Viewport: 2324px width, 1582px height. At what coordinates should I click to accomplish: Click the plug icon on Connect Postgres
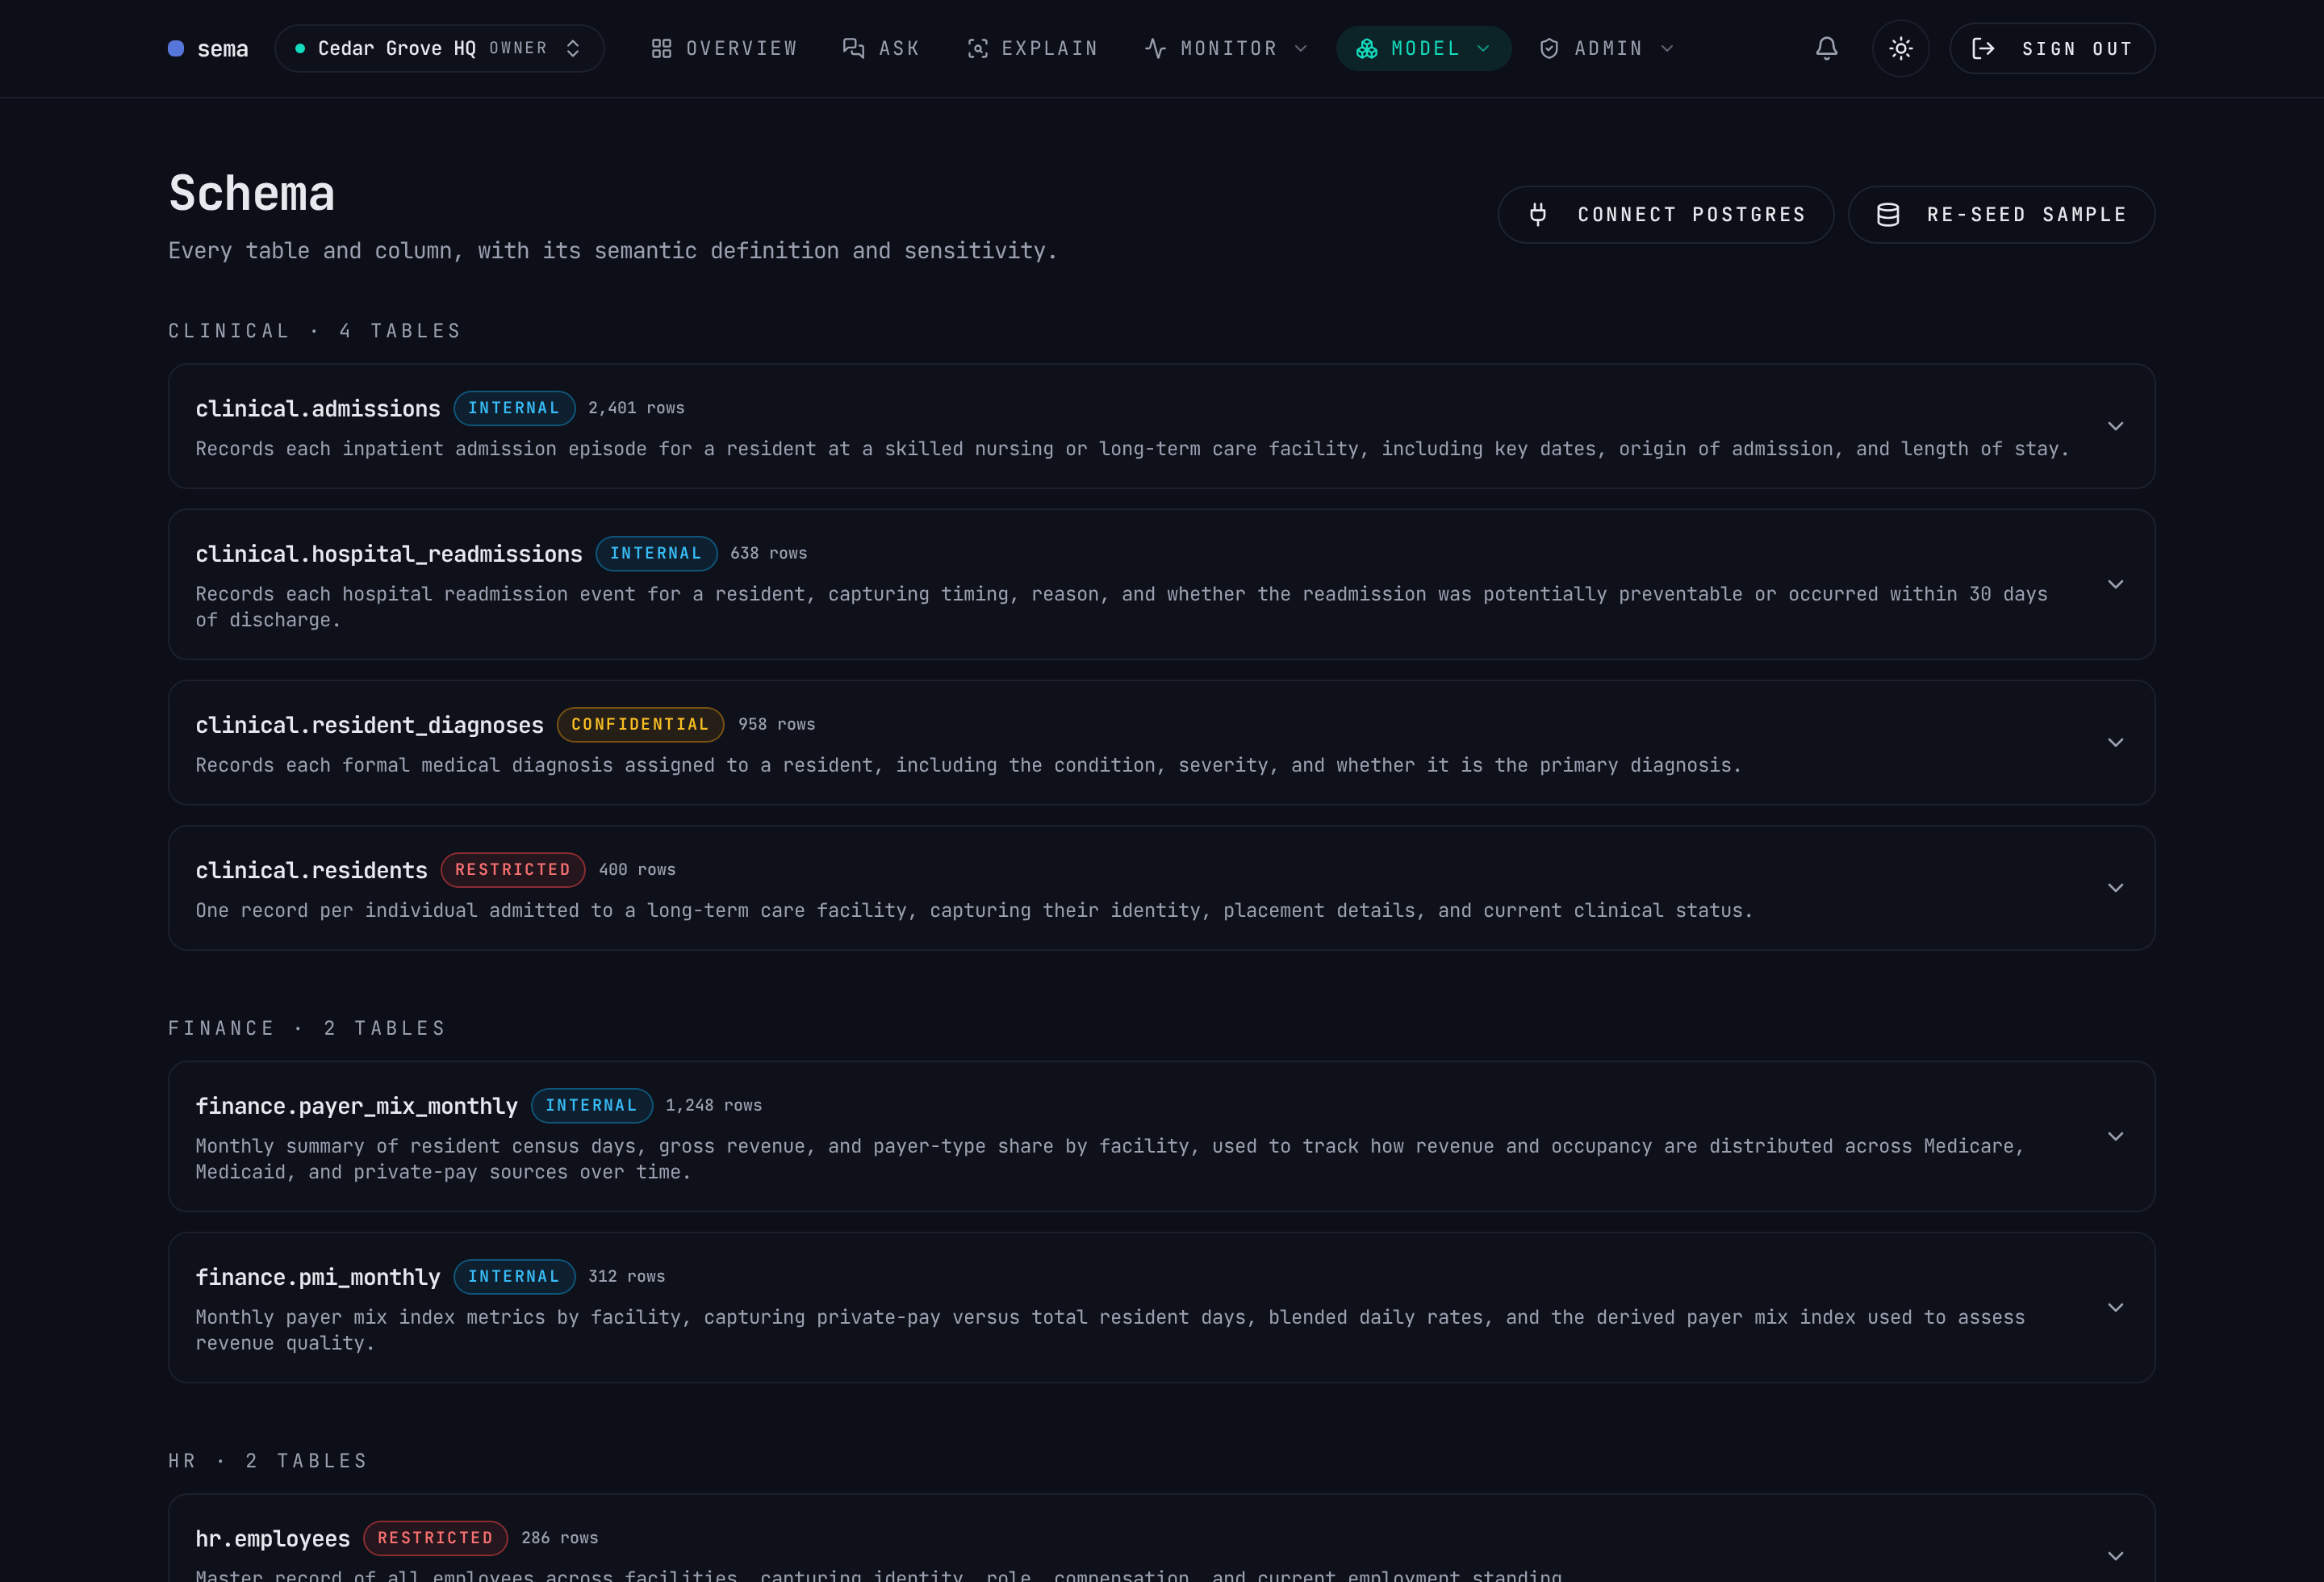tap(1538, 214)
